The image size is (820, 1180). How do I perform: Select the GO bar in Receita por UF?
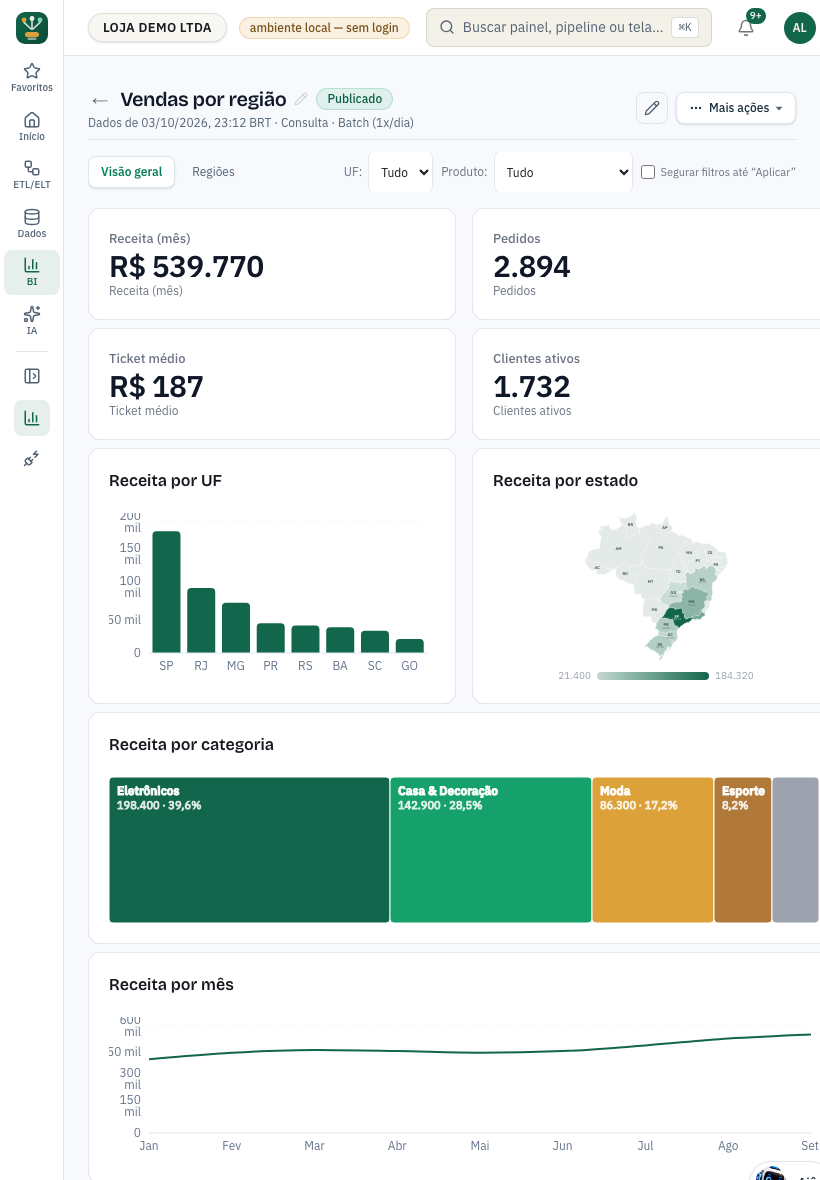pyautogui.click(x=409, y=646)
